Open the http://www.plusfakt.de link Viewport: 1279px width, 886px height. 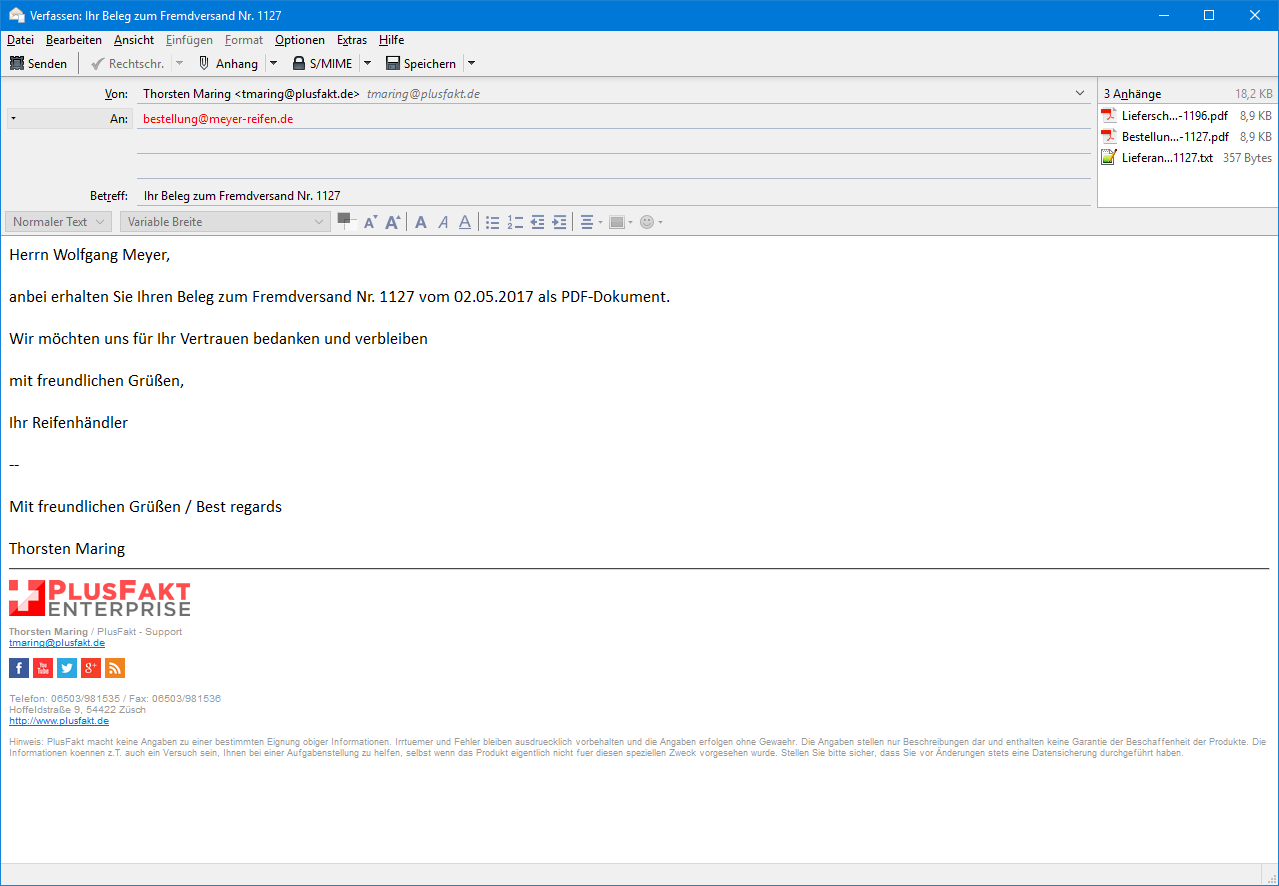pyautogui.click(x=59, y=720)
